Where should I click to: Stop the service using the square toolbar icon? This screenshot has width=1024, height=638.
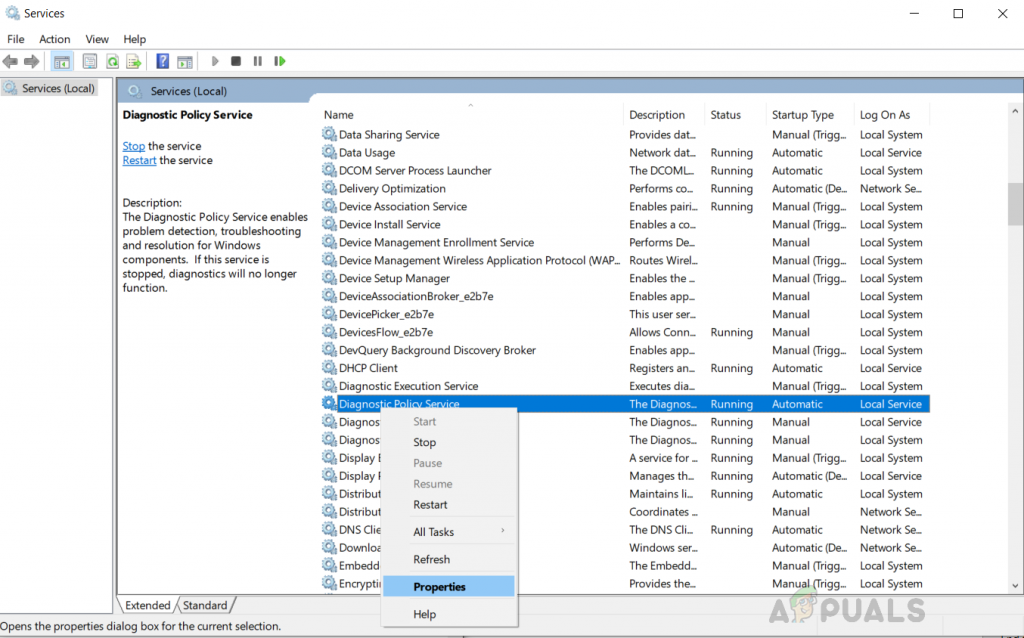click(235, 61)
